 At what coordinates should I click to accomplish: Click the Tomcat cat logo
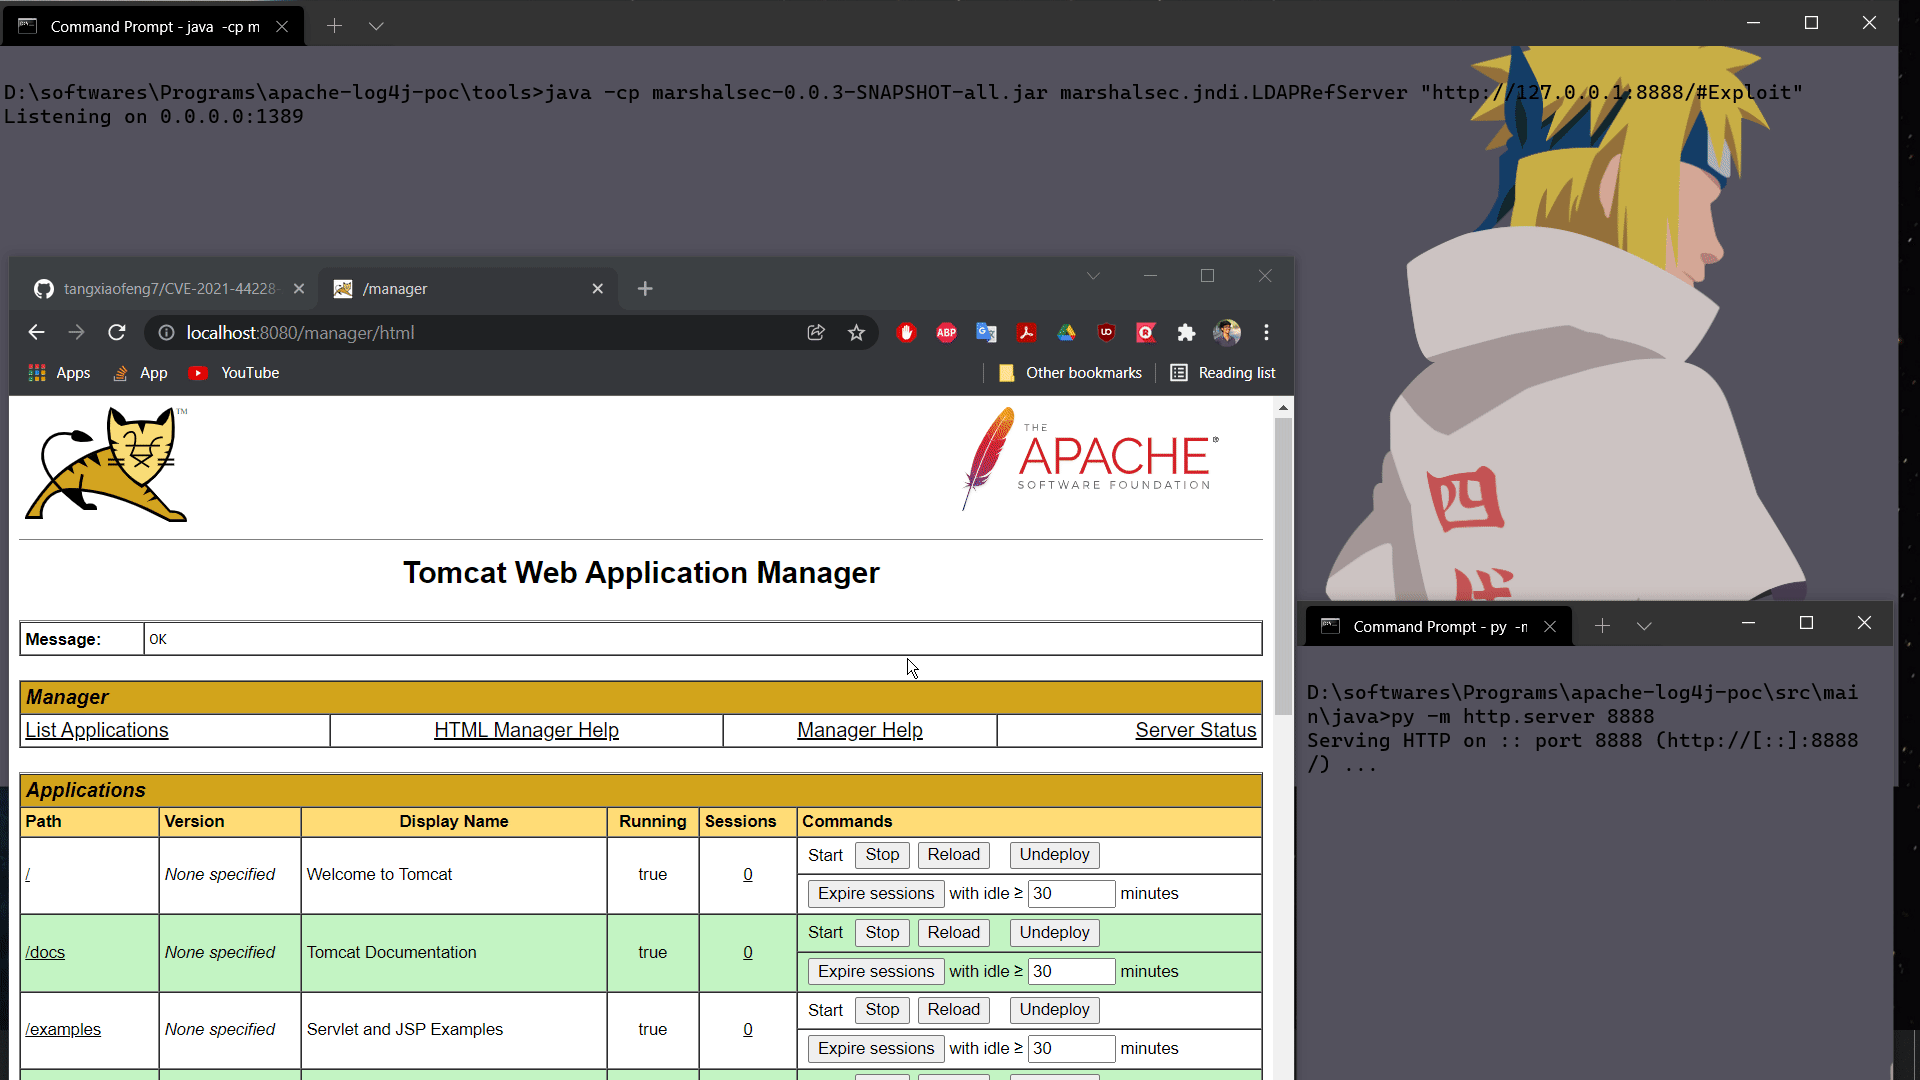coord(106,464)
